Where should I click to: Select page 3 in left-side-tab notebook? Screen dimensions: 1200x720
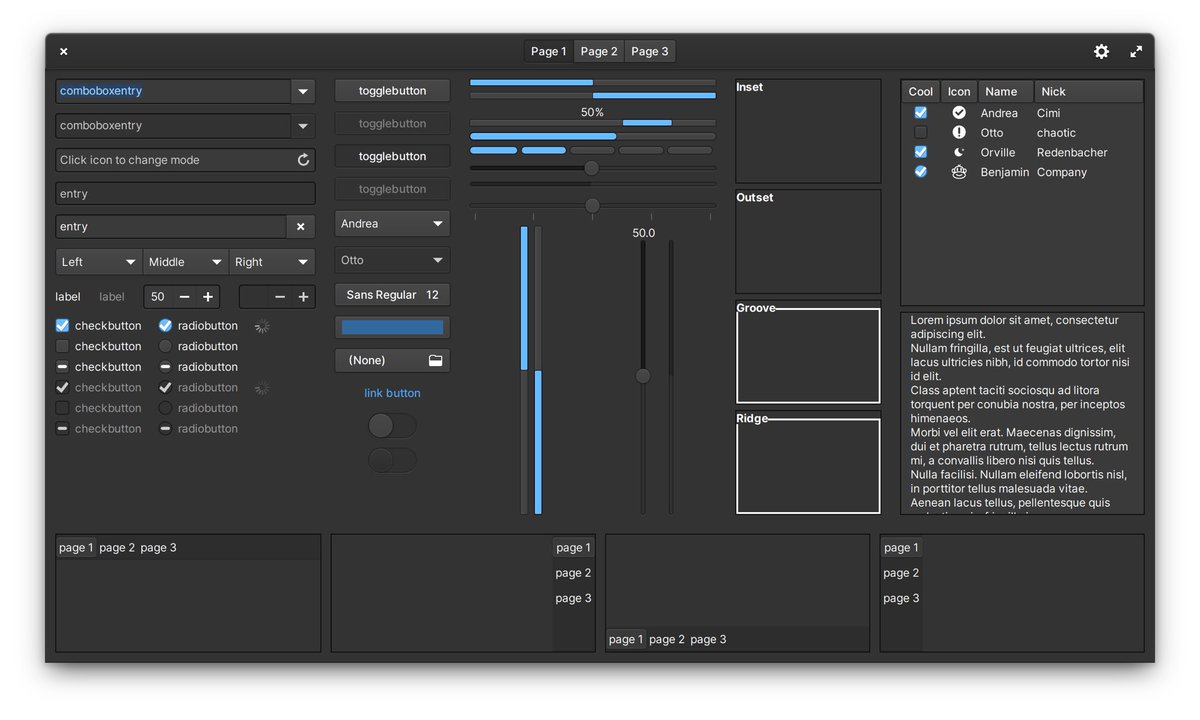(x=901, y=598)
